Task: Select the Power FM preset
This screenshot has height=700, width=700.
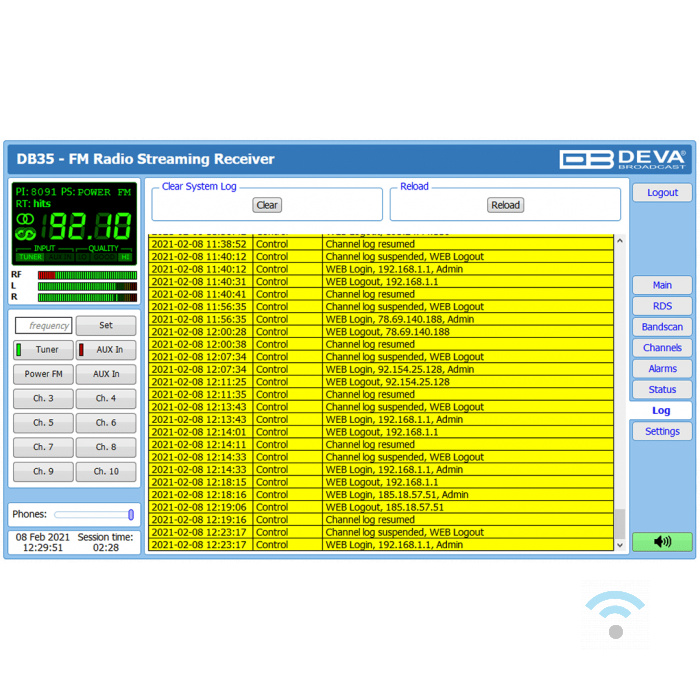Action: [x=43, y=374]
